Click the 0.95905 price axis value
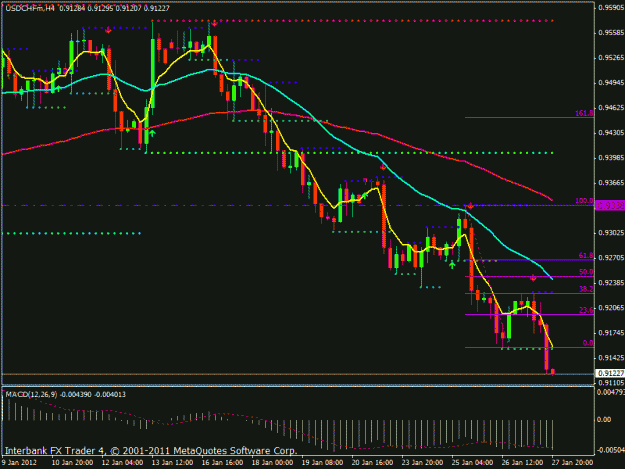The image size is (625, 469). [x=611, y=8]
